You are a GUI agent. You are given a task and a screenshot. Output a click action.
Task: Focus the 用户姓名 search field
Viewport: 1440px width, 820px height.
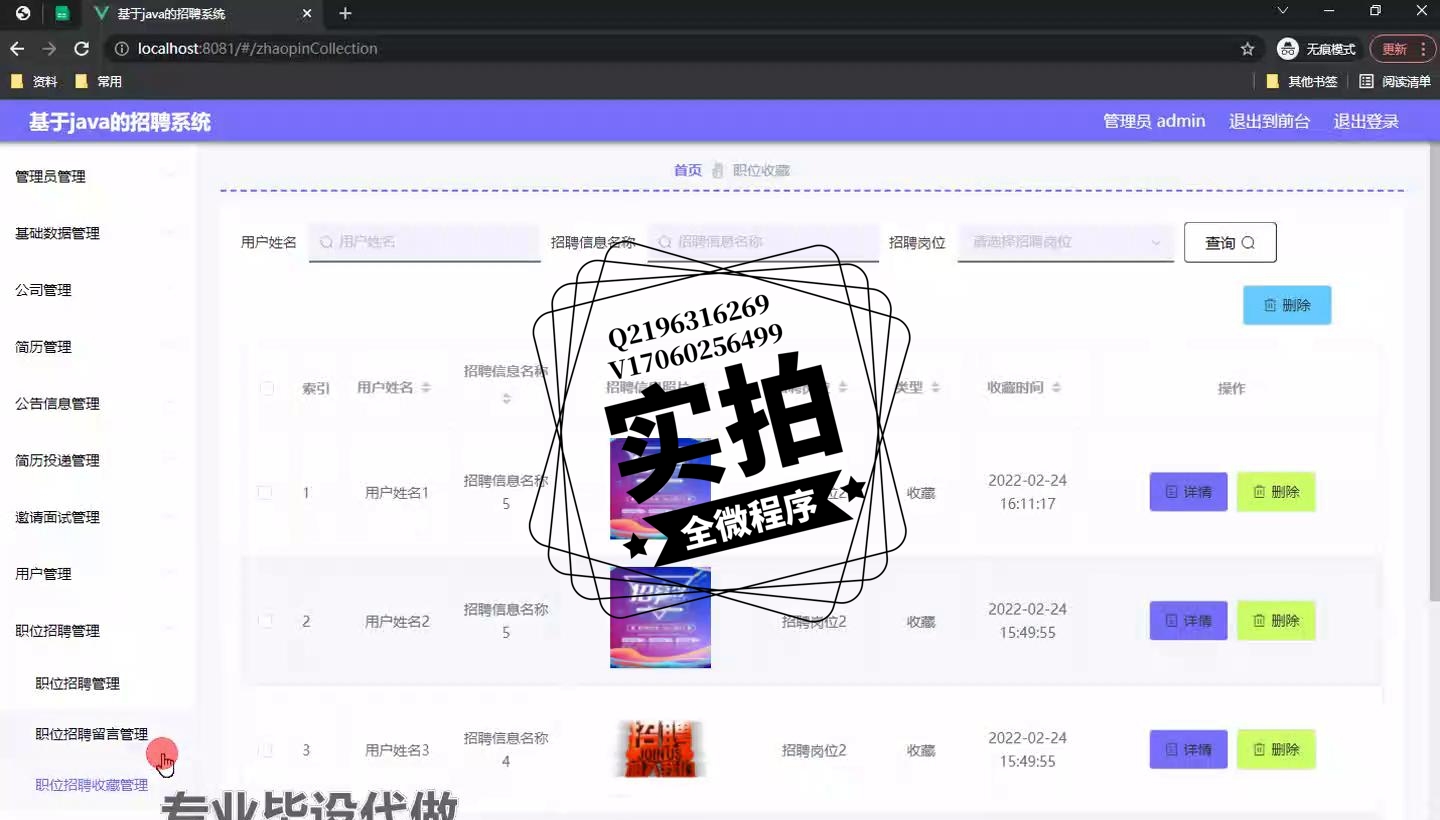click(x=424, y=242)
